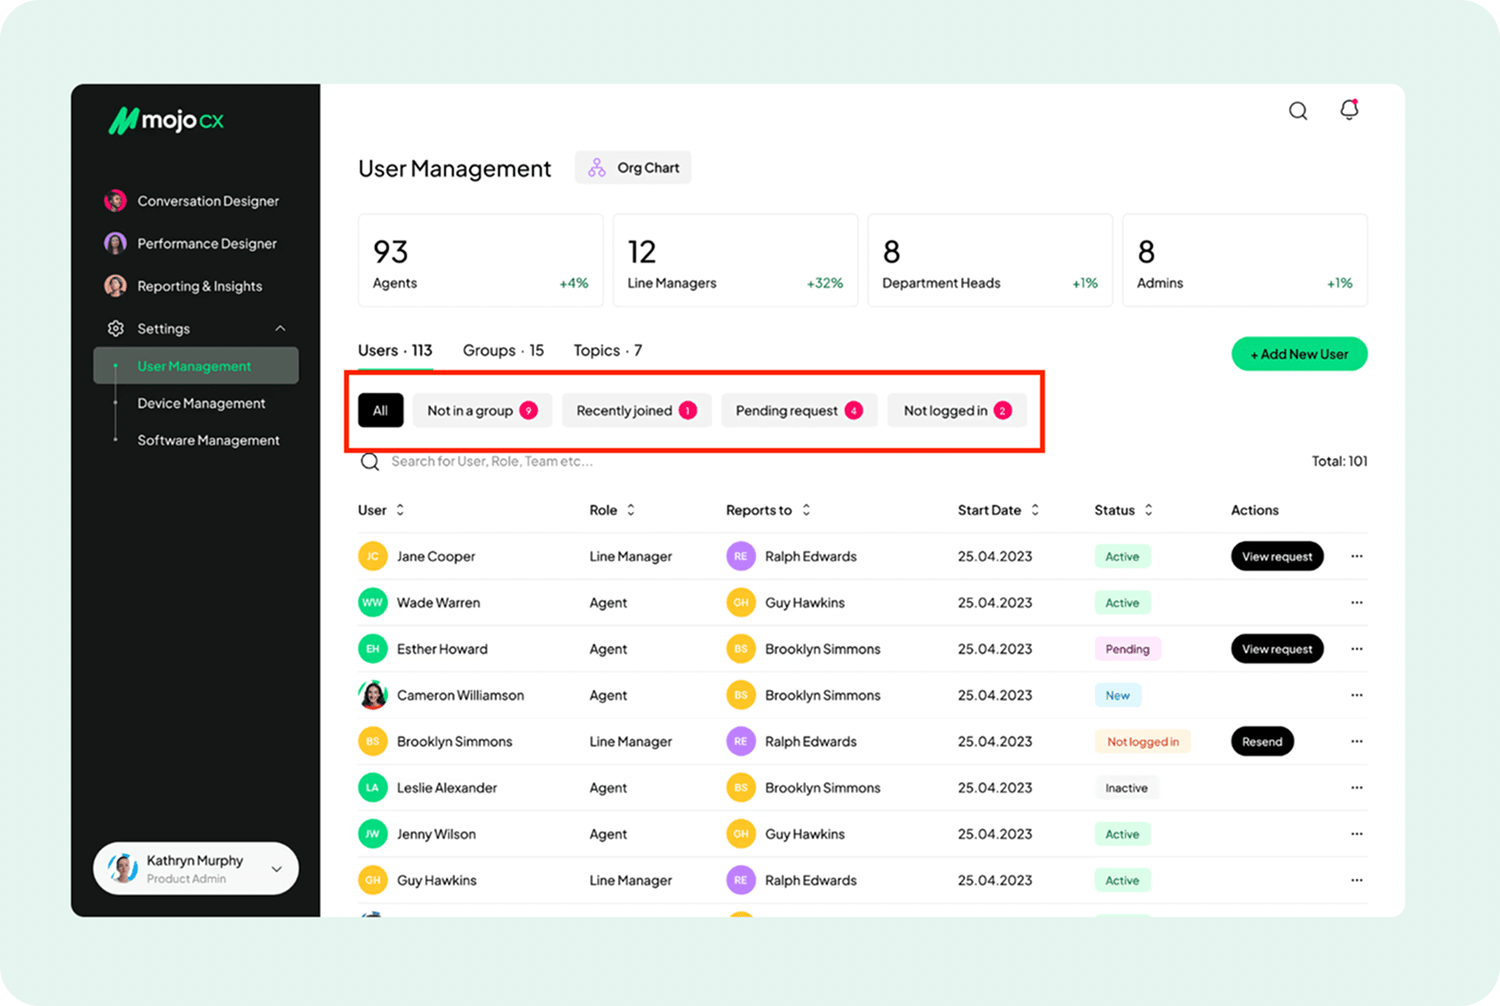Viewport: 1500px width, 1006px height.
Task: Open Software Management in sidebar
Action: tap(208, 440)
